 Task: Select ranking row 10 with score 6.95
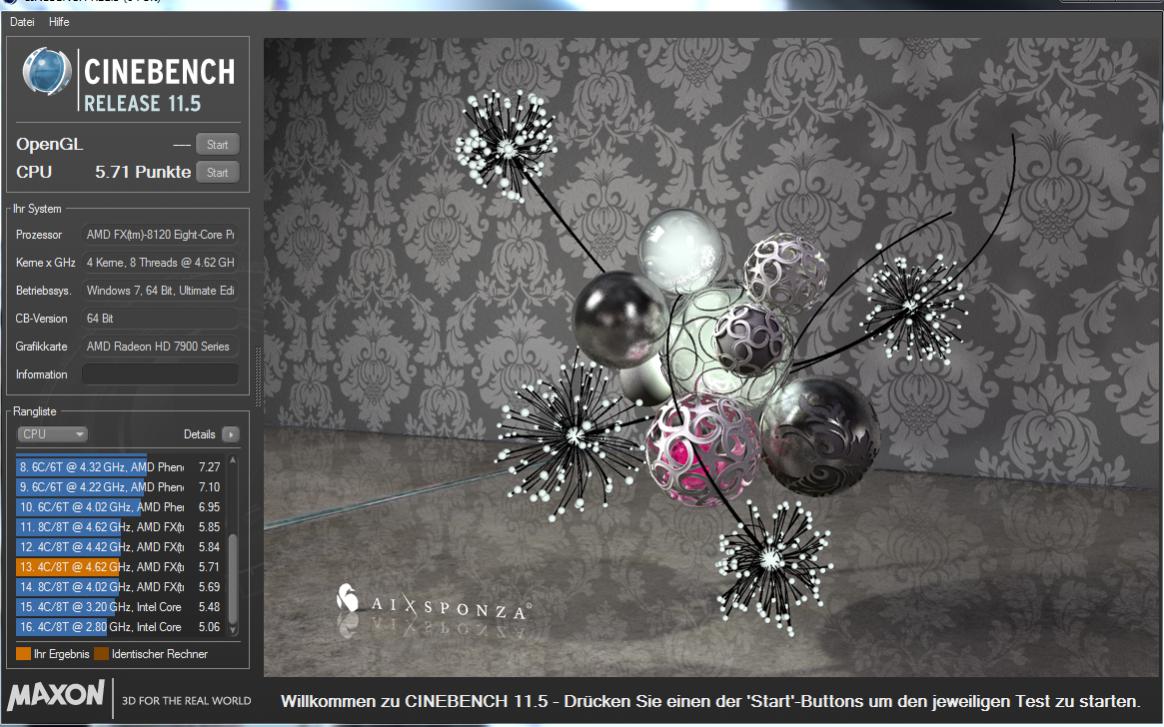click(120, 507)
